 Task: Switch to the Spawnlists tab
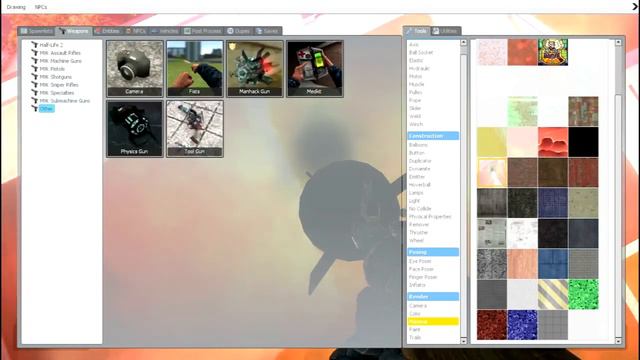(36, 31)
